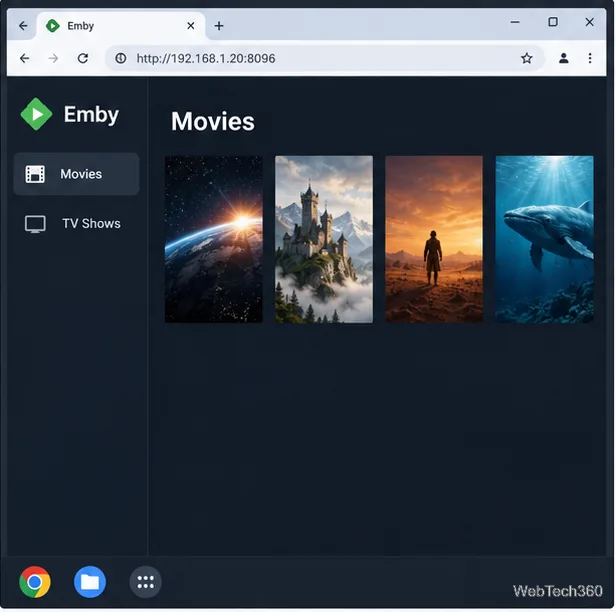Viewport: 616px width, 612px height.
Task: Reload the Emby page
Action: point(82,59)
